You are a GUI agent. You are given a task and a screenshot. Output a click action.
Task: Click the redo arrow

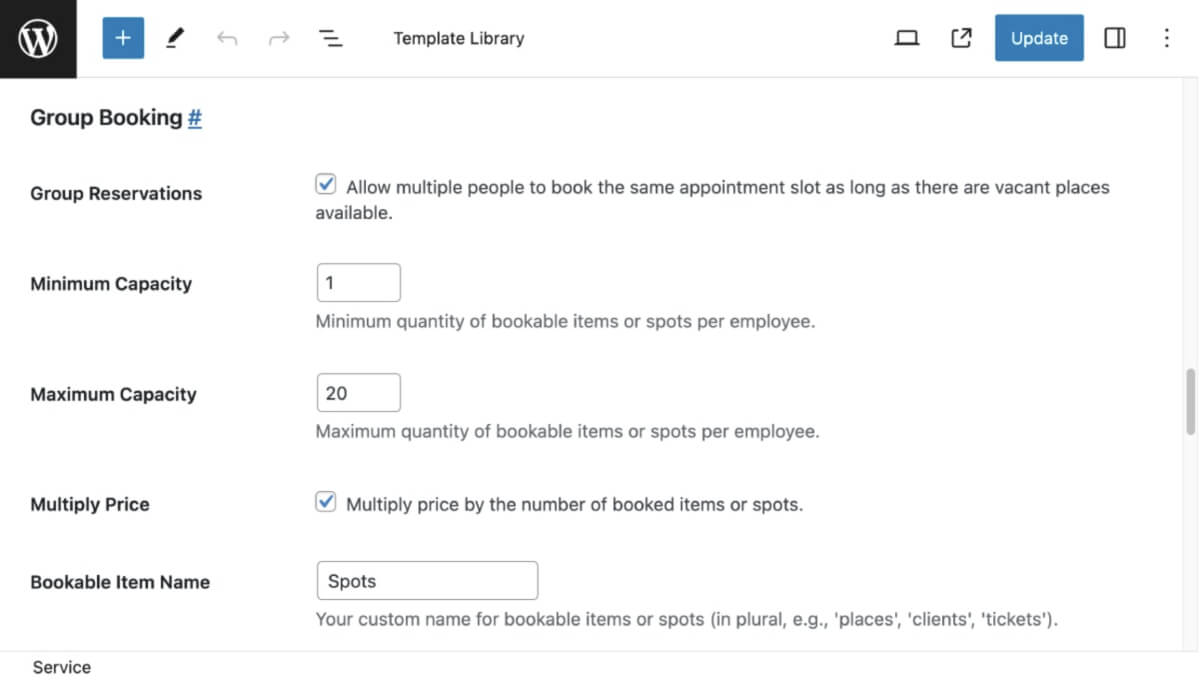(x=279, y=38)
